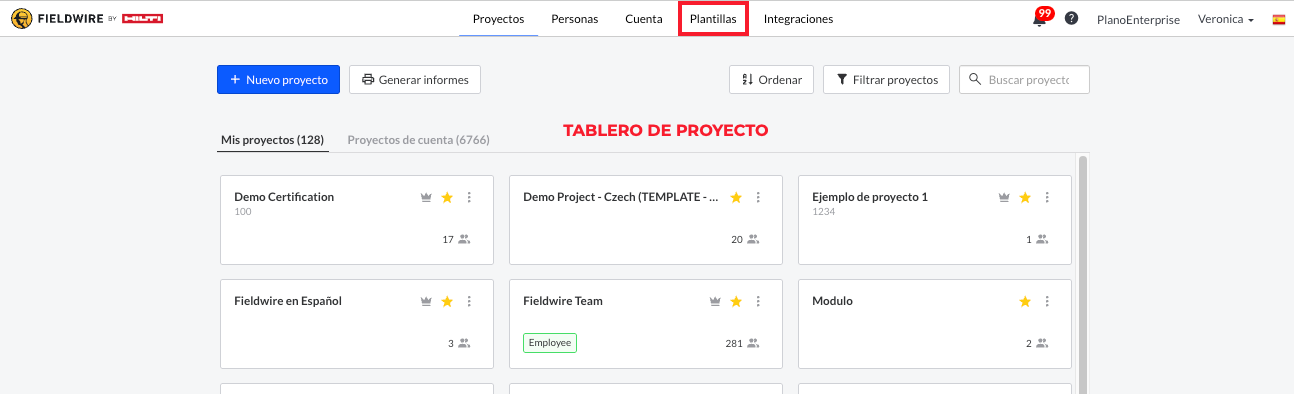Toggle favorite star on Demo Project - Czech
The width and height of the screenshot is (1294, 394).
(x=736, y=197)
